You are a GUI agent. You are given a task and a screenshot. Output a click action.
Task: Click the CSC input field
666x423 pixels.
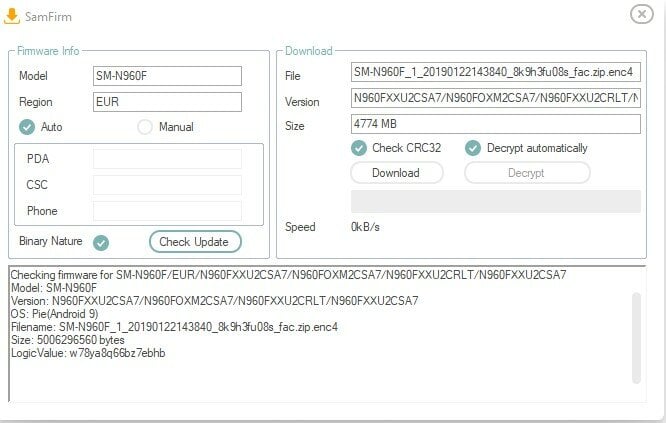click(x=167, y=185)
